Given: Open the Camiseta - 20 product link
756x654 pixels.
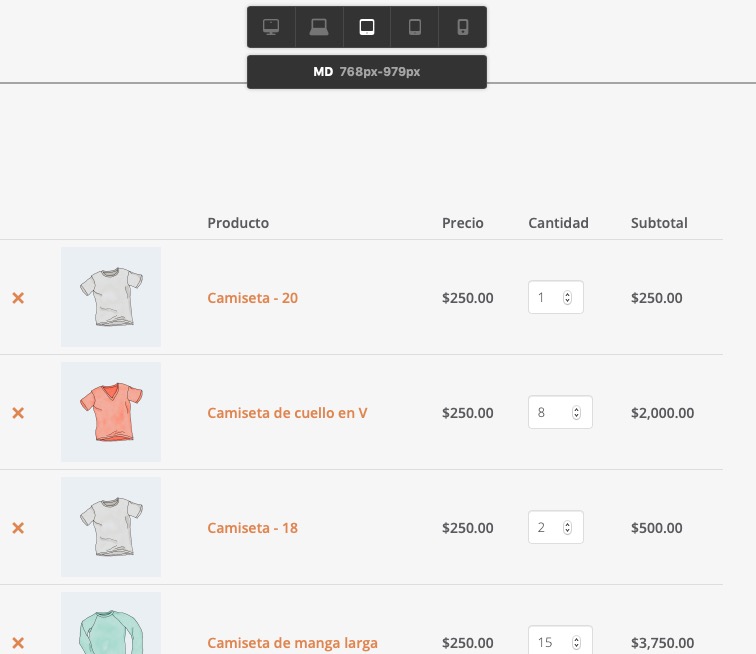Looking at the screenshot, I should pyautogui.click(x=252, y=298).
